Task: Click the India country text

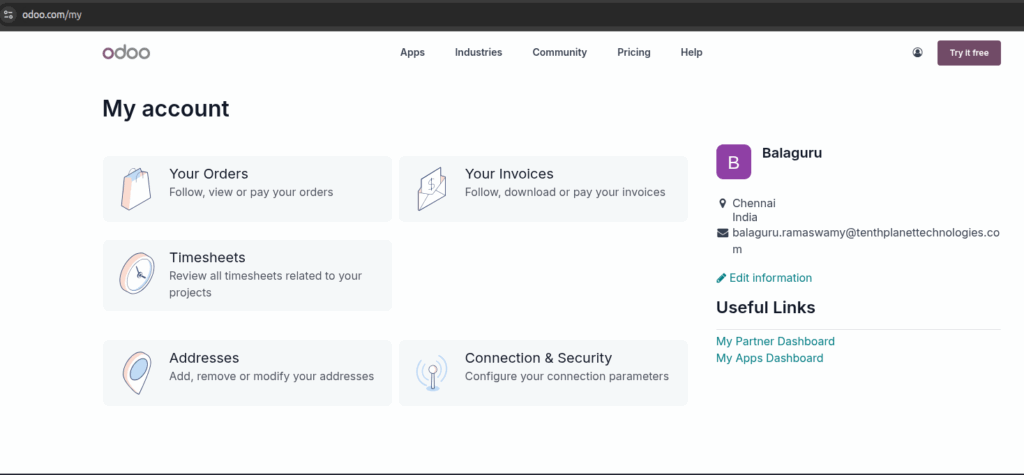Action: click(745, 218)
